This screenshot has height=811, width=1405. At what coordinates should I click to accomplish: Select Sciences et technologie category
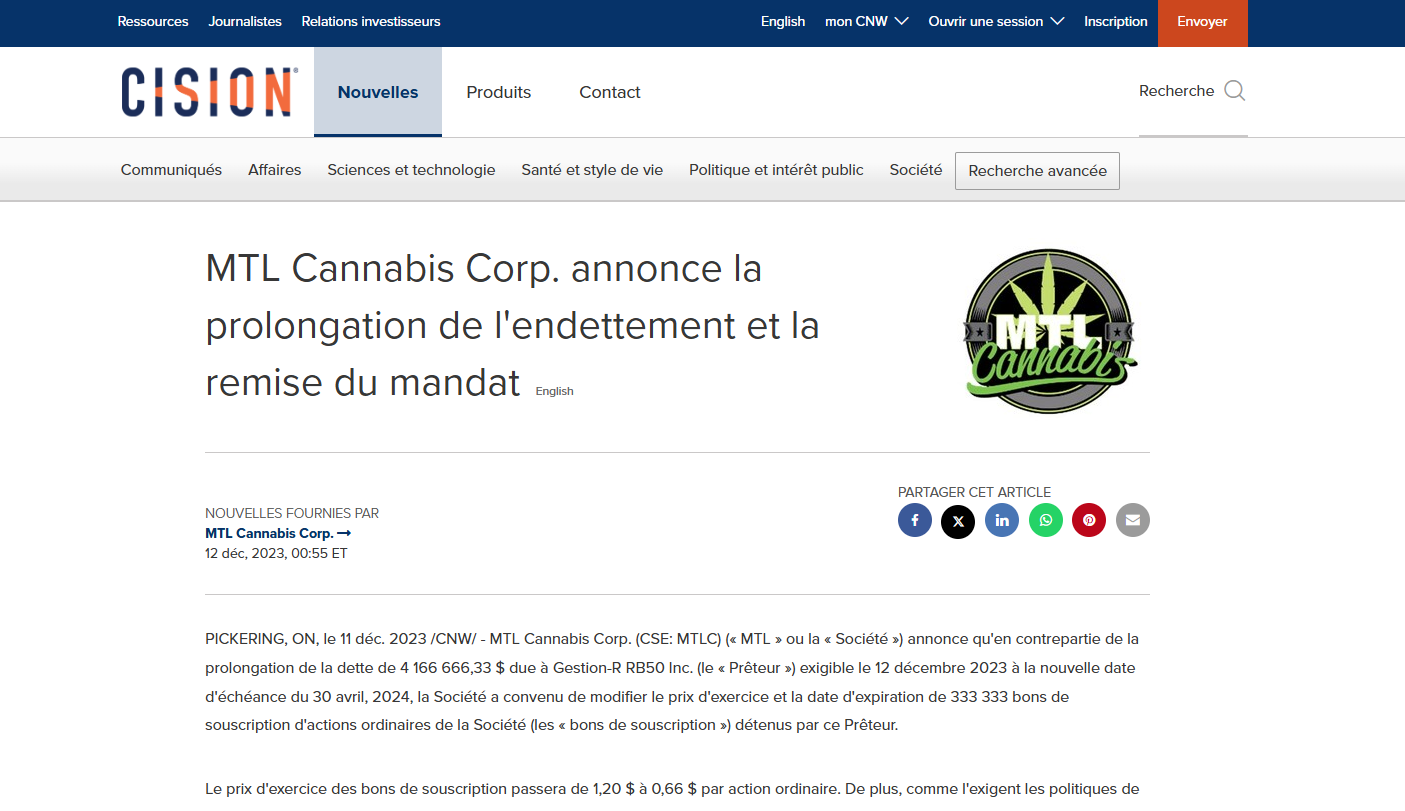click(x=411, y=170)
